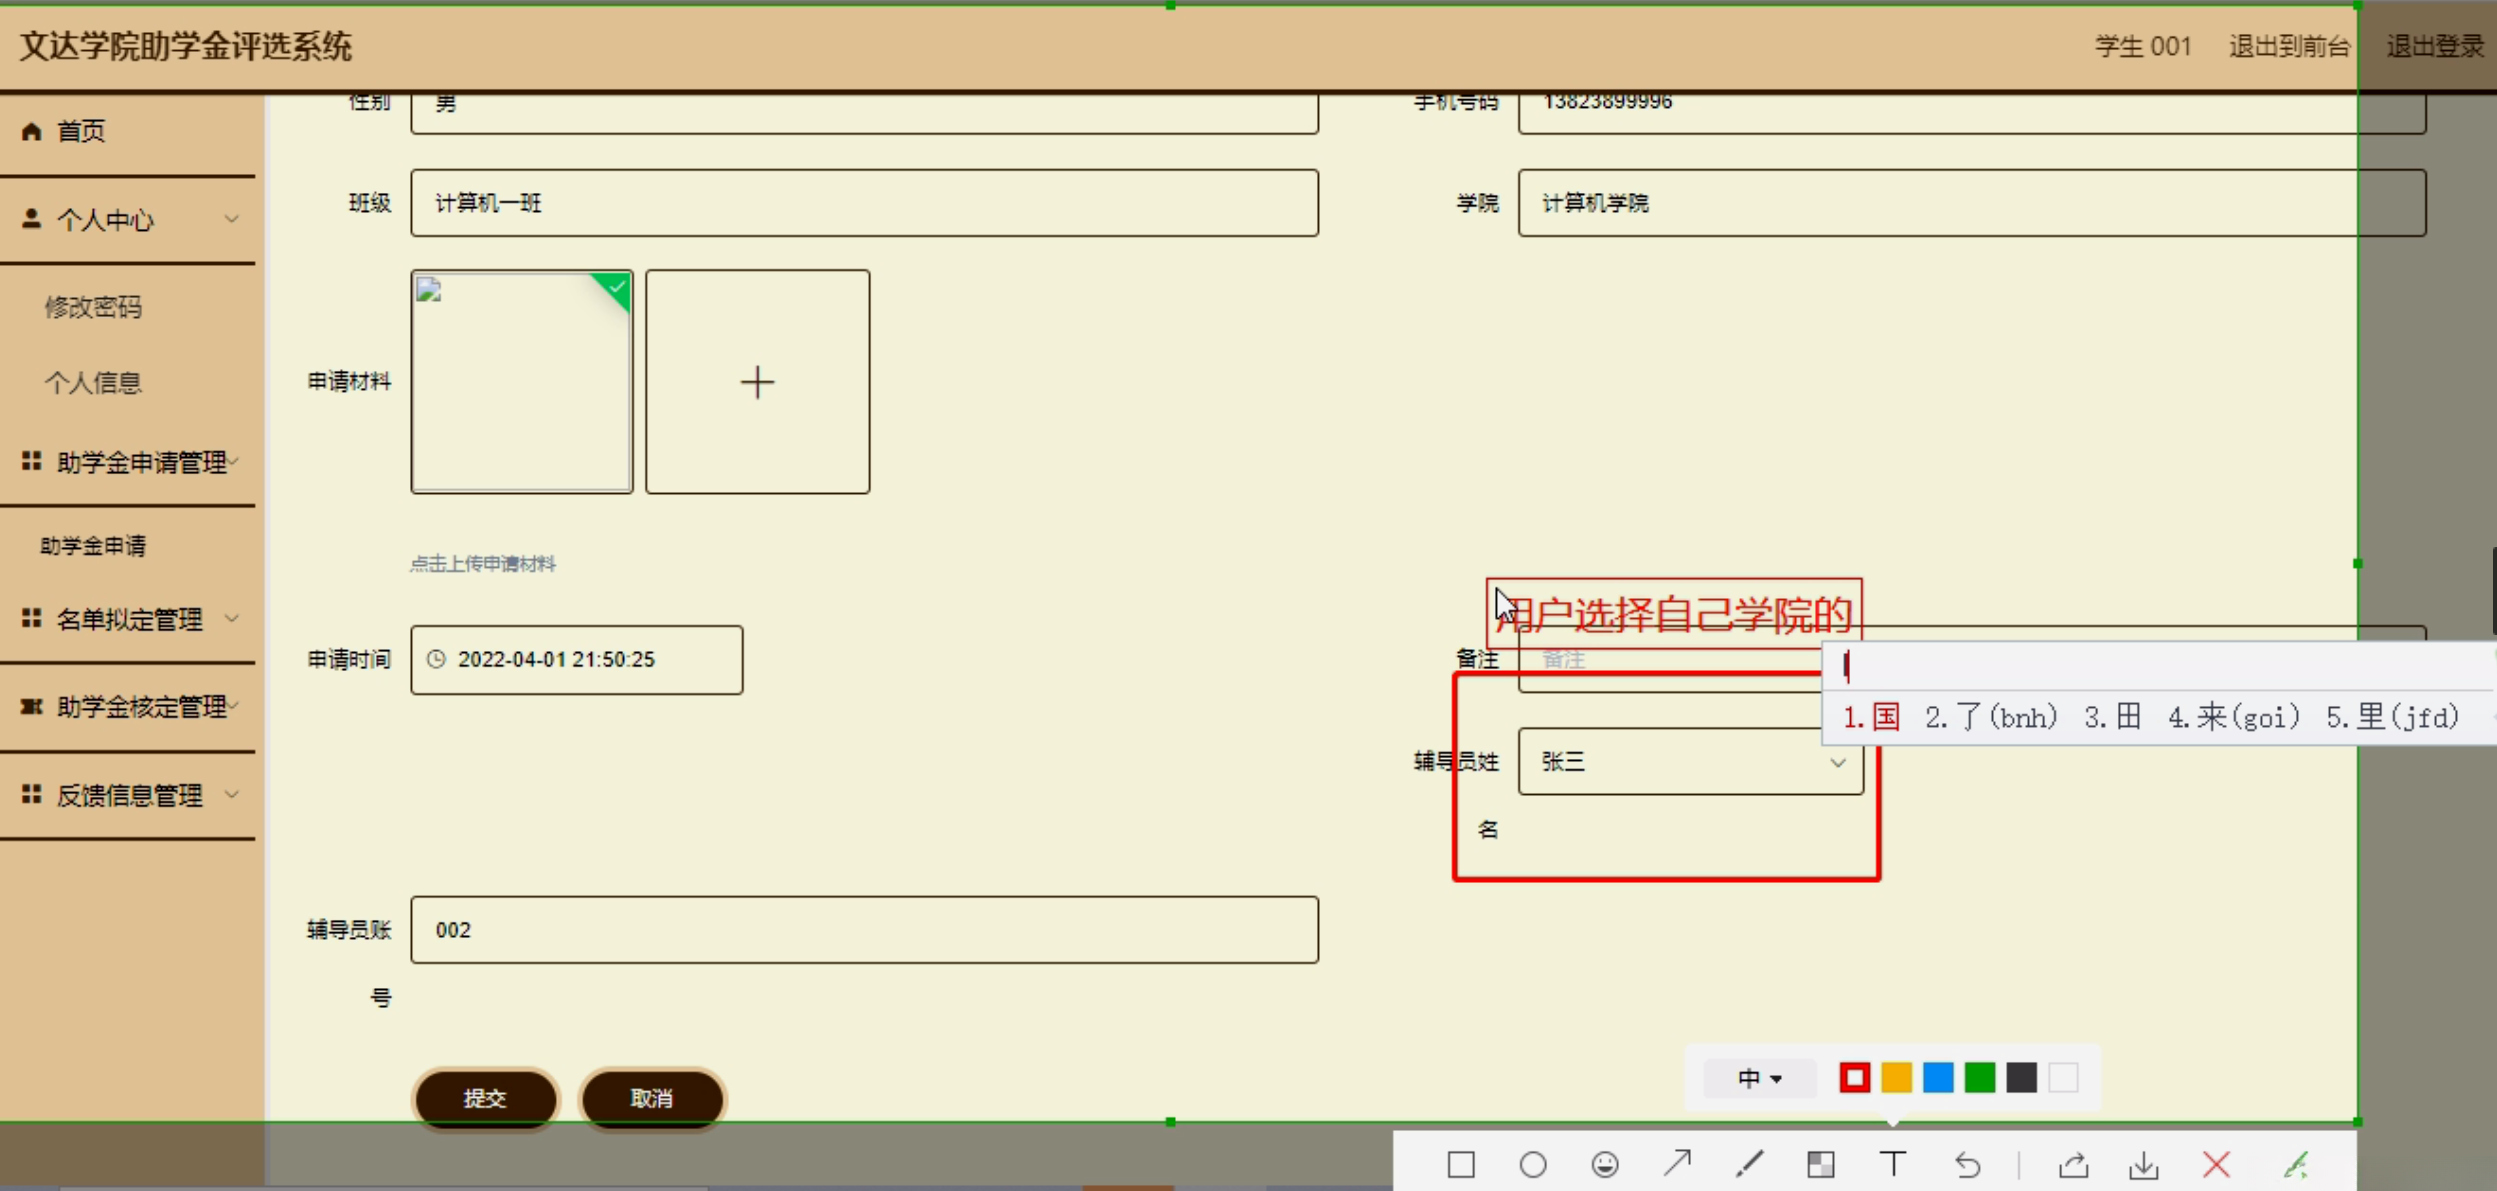
Task: Select the pencil brush tool
Action: tap(1749, 1163)
